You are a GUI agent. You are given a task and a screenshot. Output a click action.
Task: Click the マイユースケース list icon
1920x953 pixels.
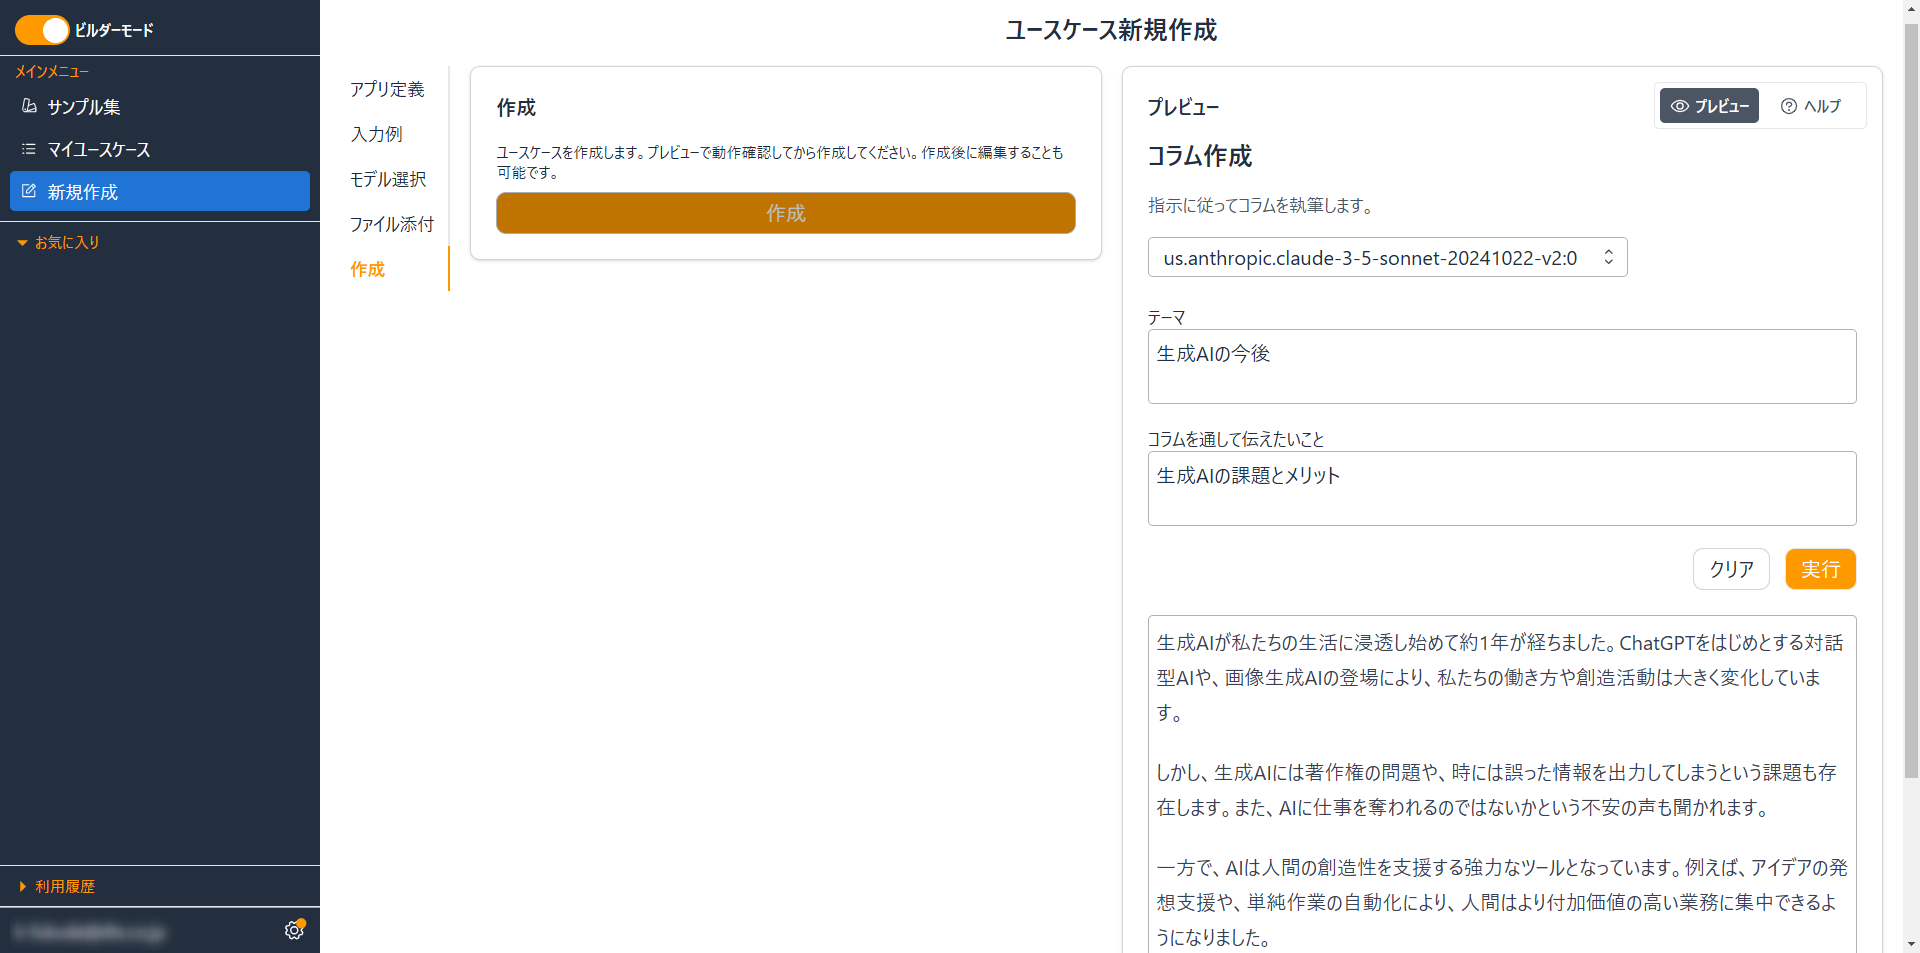[x=29, y=149]
